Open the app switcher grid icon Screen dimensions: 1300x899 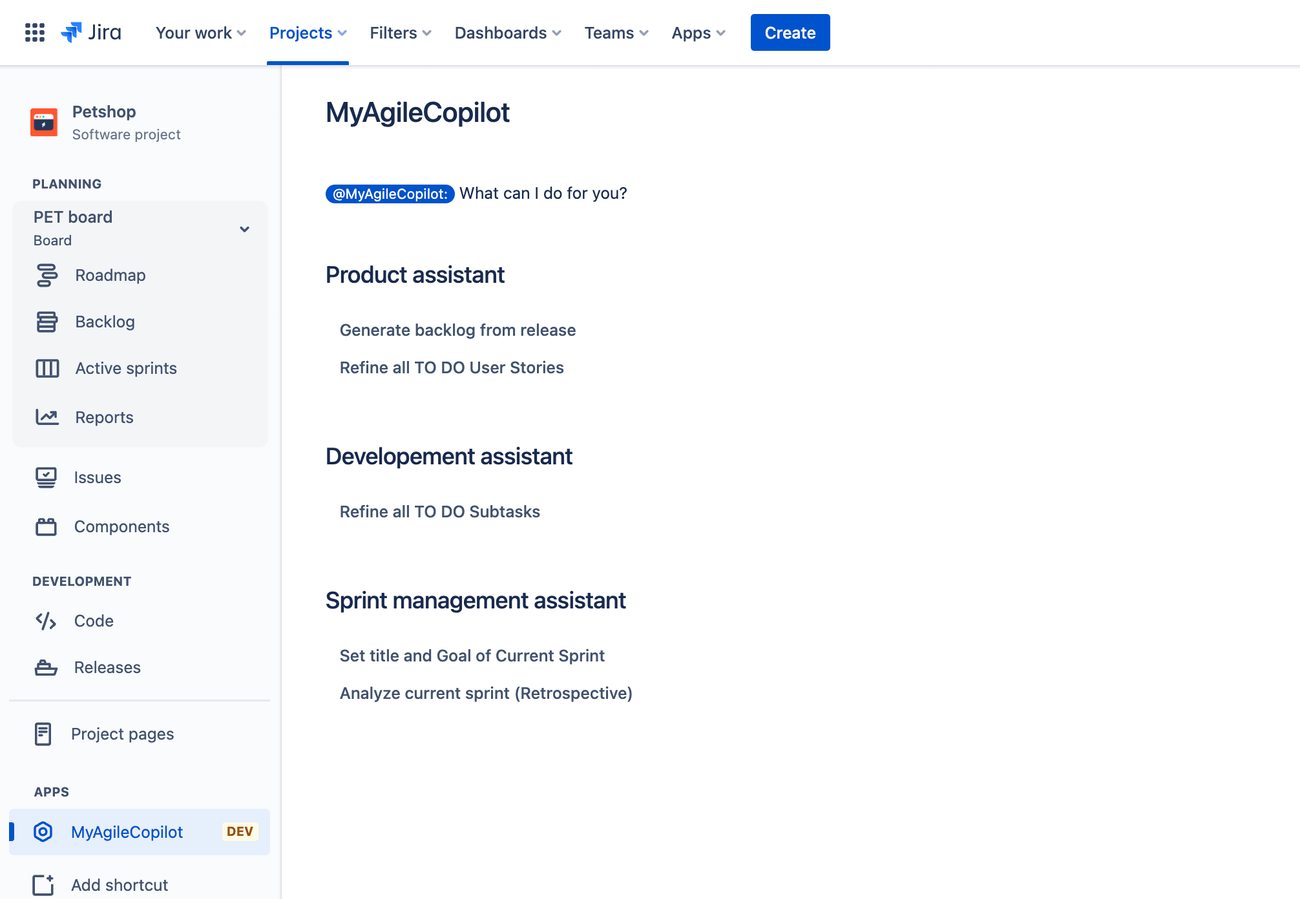[35, 33]
